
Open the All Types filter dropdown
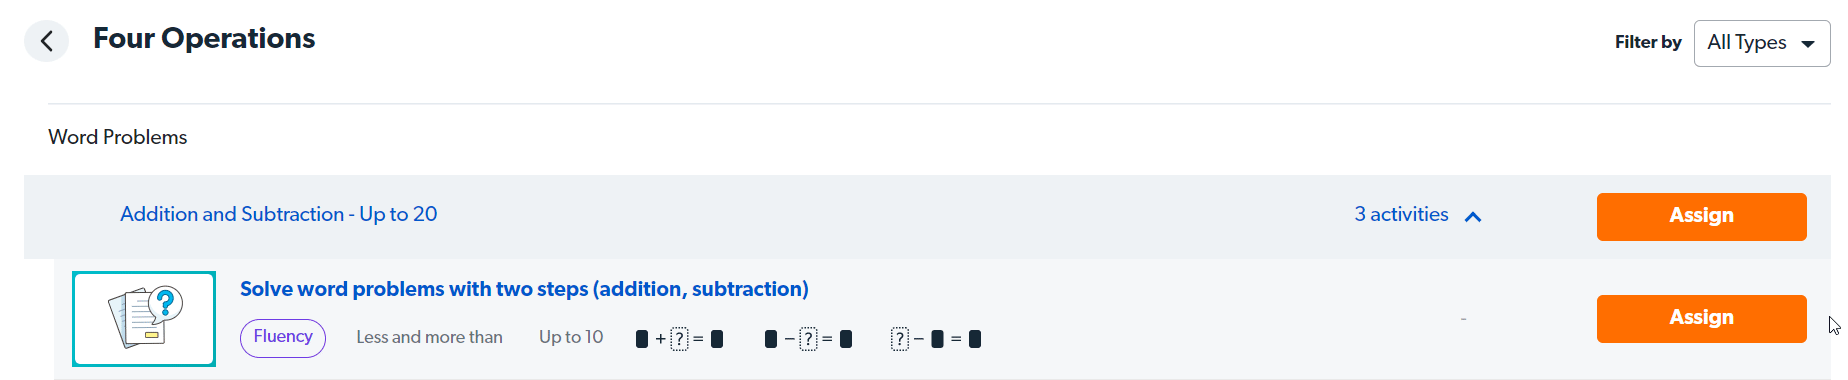[x=1762, y=43]
